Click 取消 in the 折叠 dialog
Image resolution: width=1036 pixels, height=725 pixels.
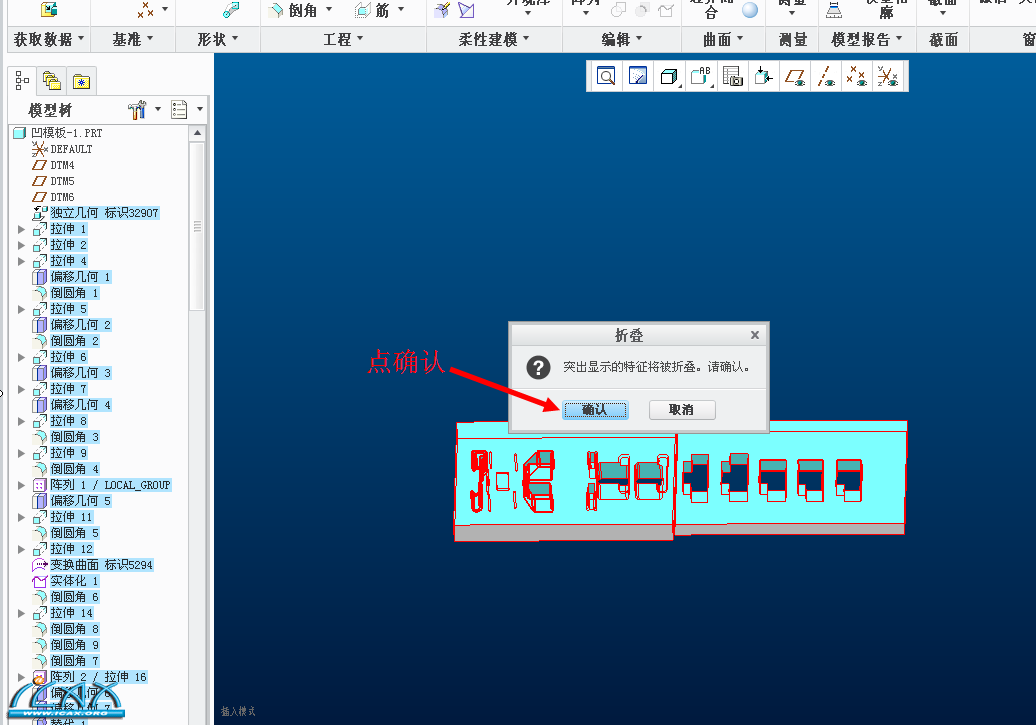[x=682, y=410]
